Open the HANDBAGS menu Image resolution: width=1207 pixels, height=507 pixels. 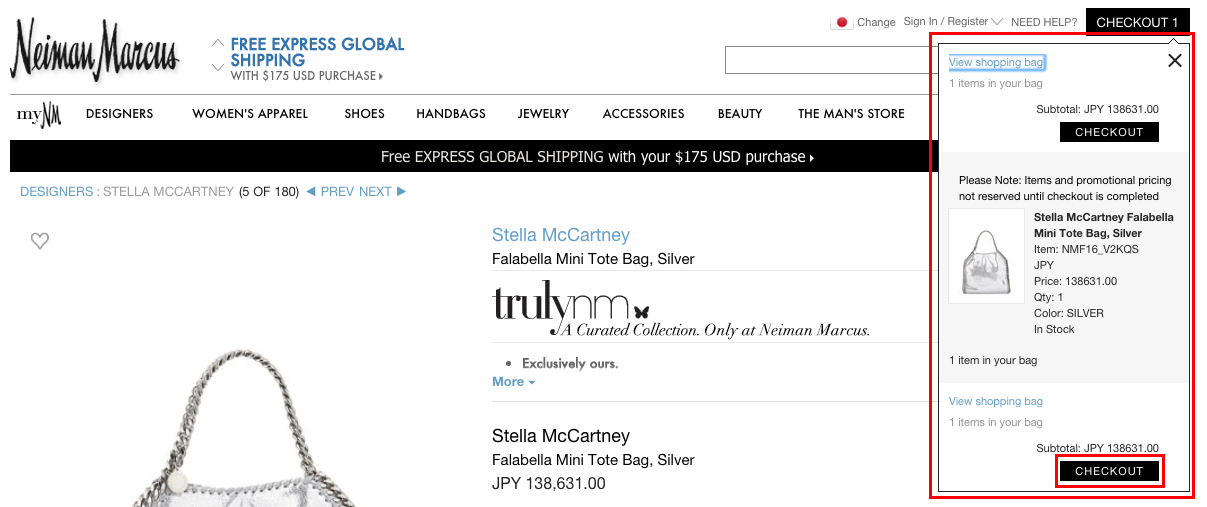click(451, 114)
